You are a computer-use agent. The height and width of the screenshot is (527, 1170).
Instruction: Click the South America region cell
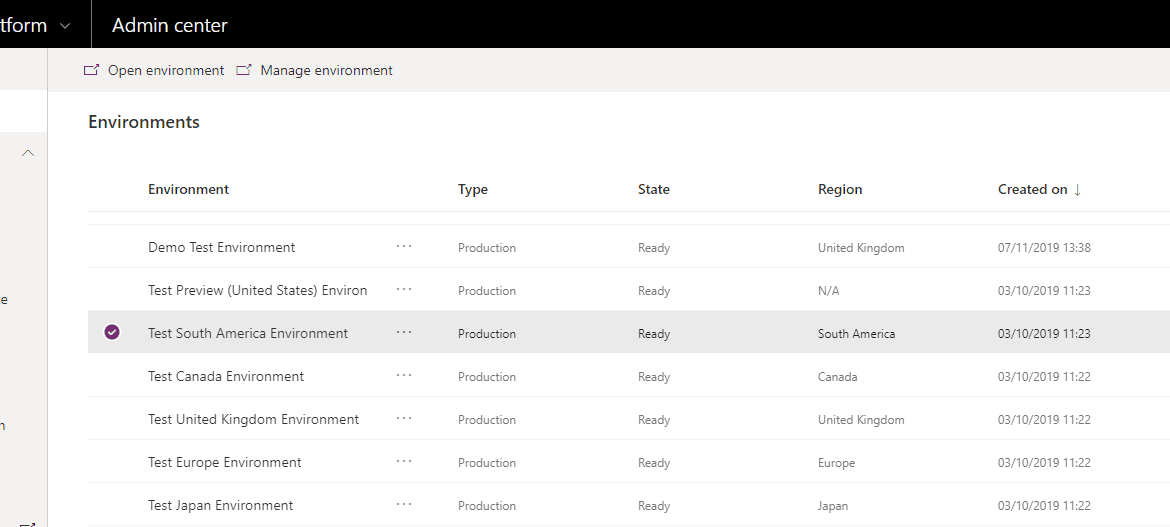pos(857,334)
